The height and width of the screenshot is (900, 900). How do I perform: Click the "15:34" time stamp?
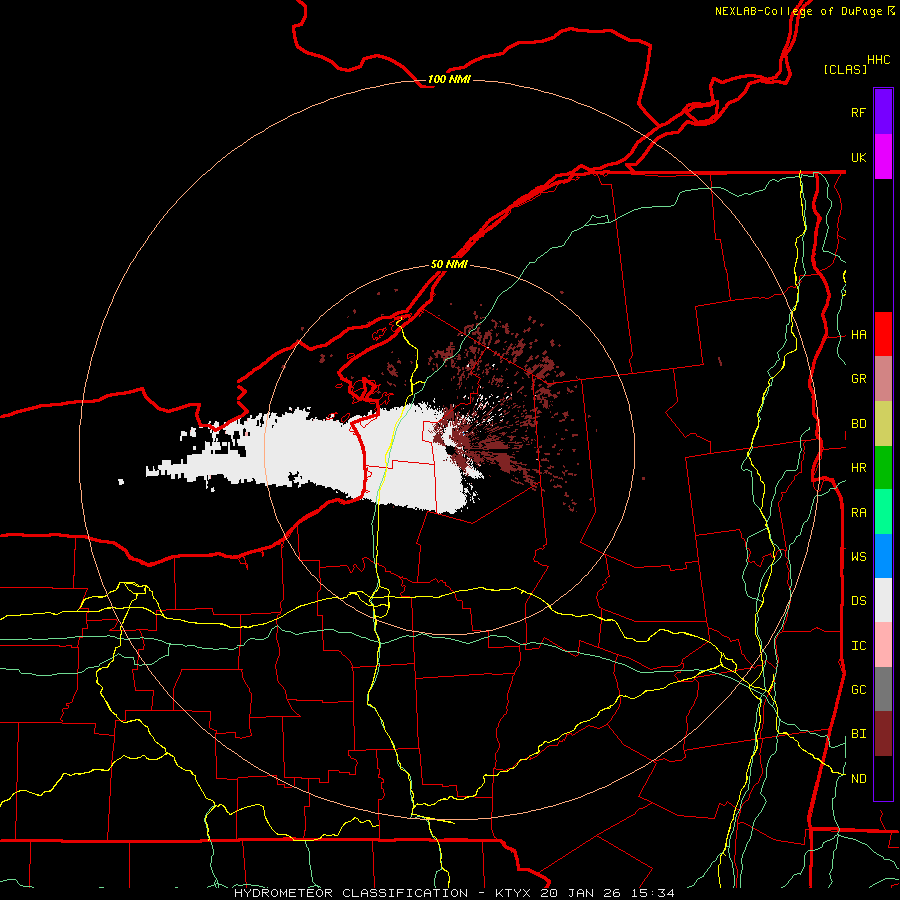coord(652,893)
